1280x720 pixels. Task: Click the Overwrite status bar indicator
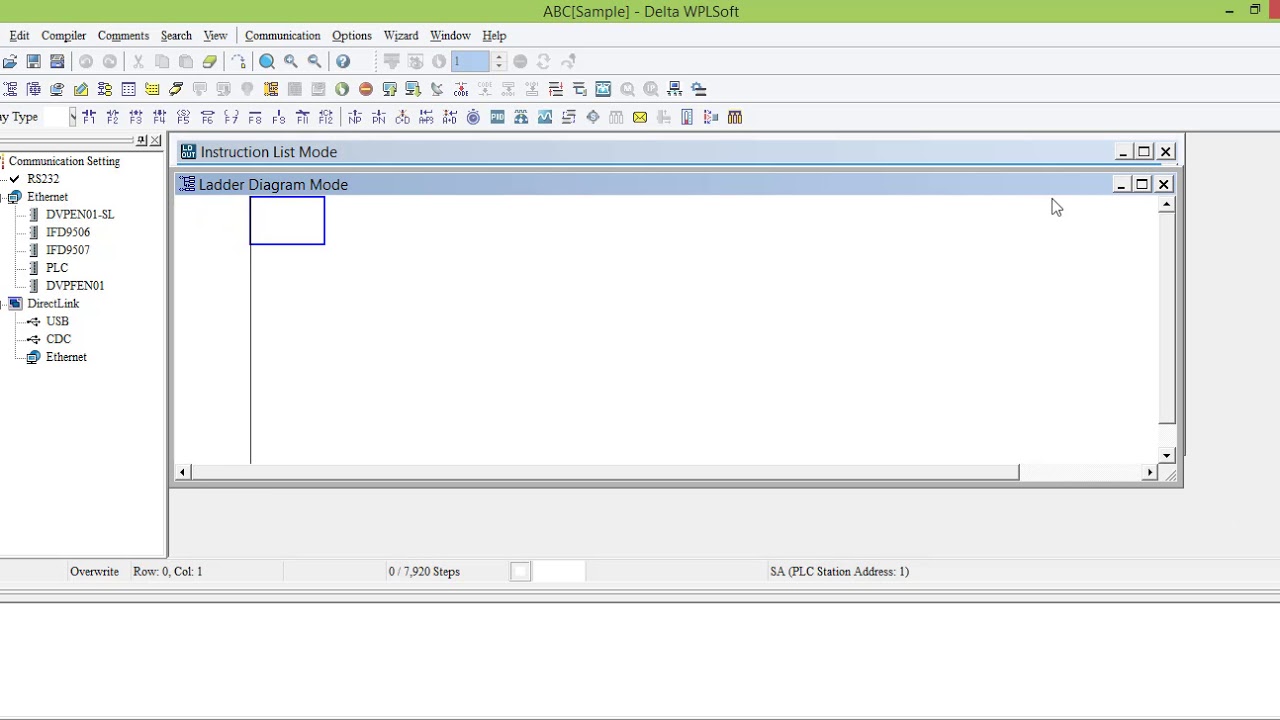(94, 572)
